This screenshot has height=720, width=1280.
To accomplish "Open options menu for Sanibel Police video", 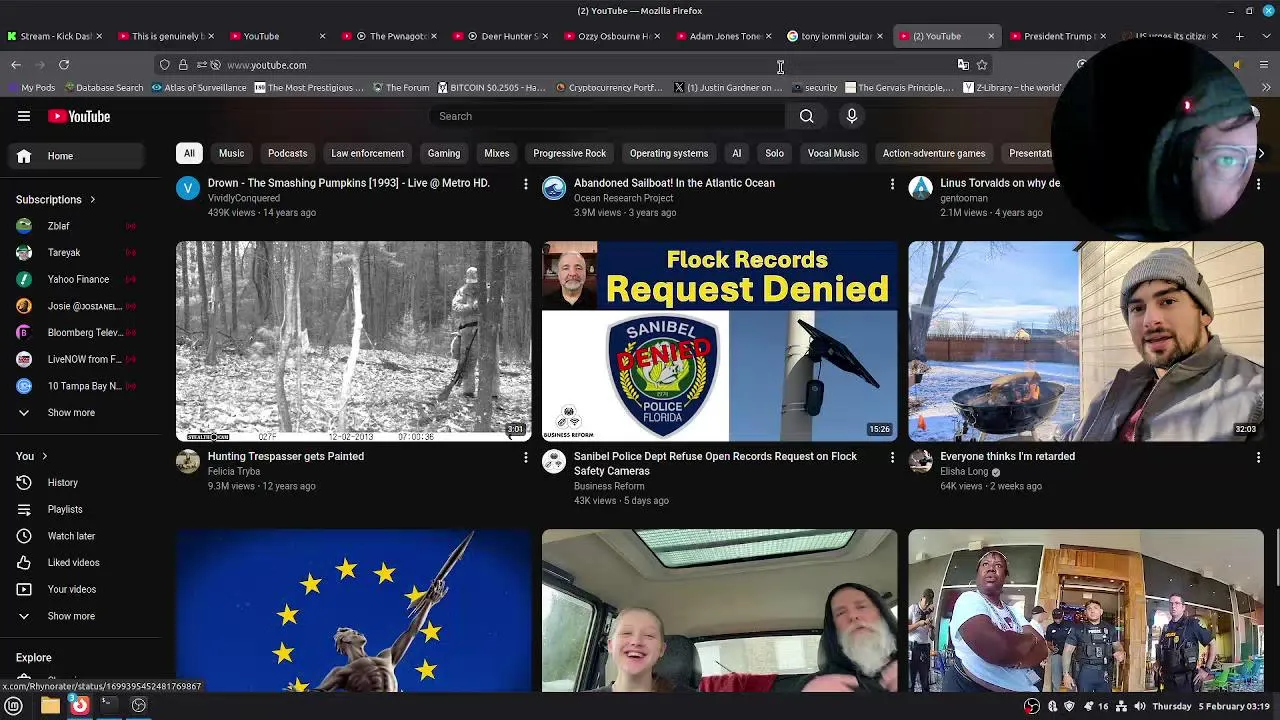I will point(892,457).
